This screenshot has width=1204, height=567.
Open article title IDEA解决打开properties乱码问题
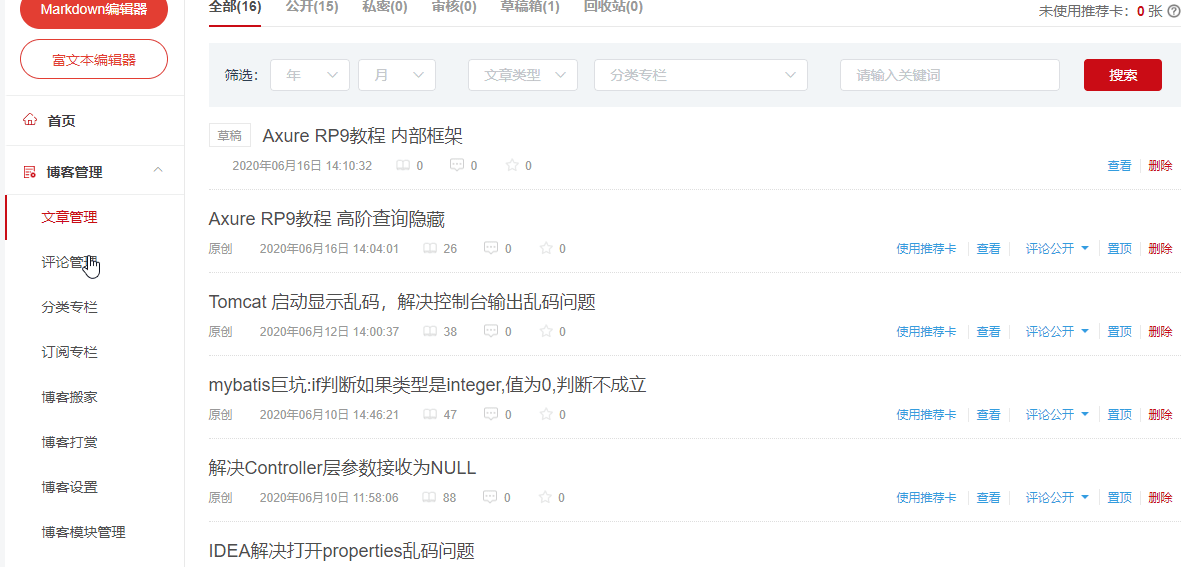pos(342,551)
